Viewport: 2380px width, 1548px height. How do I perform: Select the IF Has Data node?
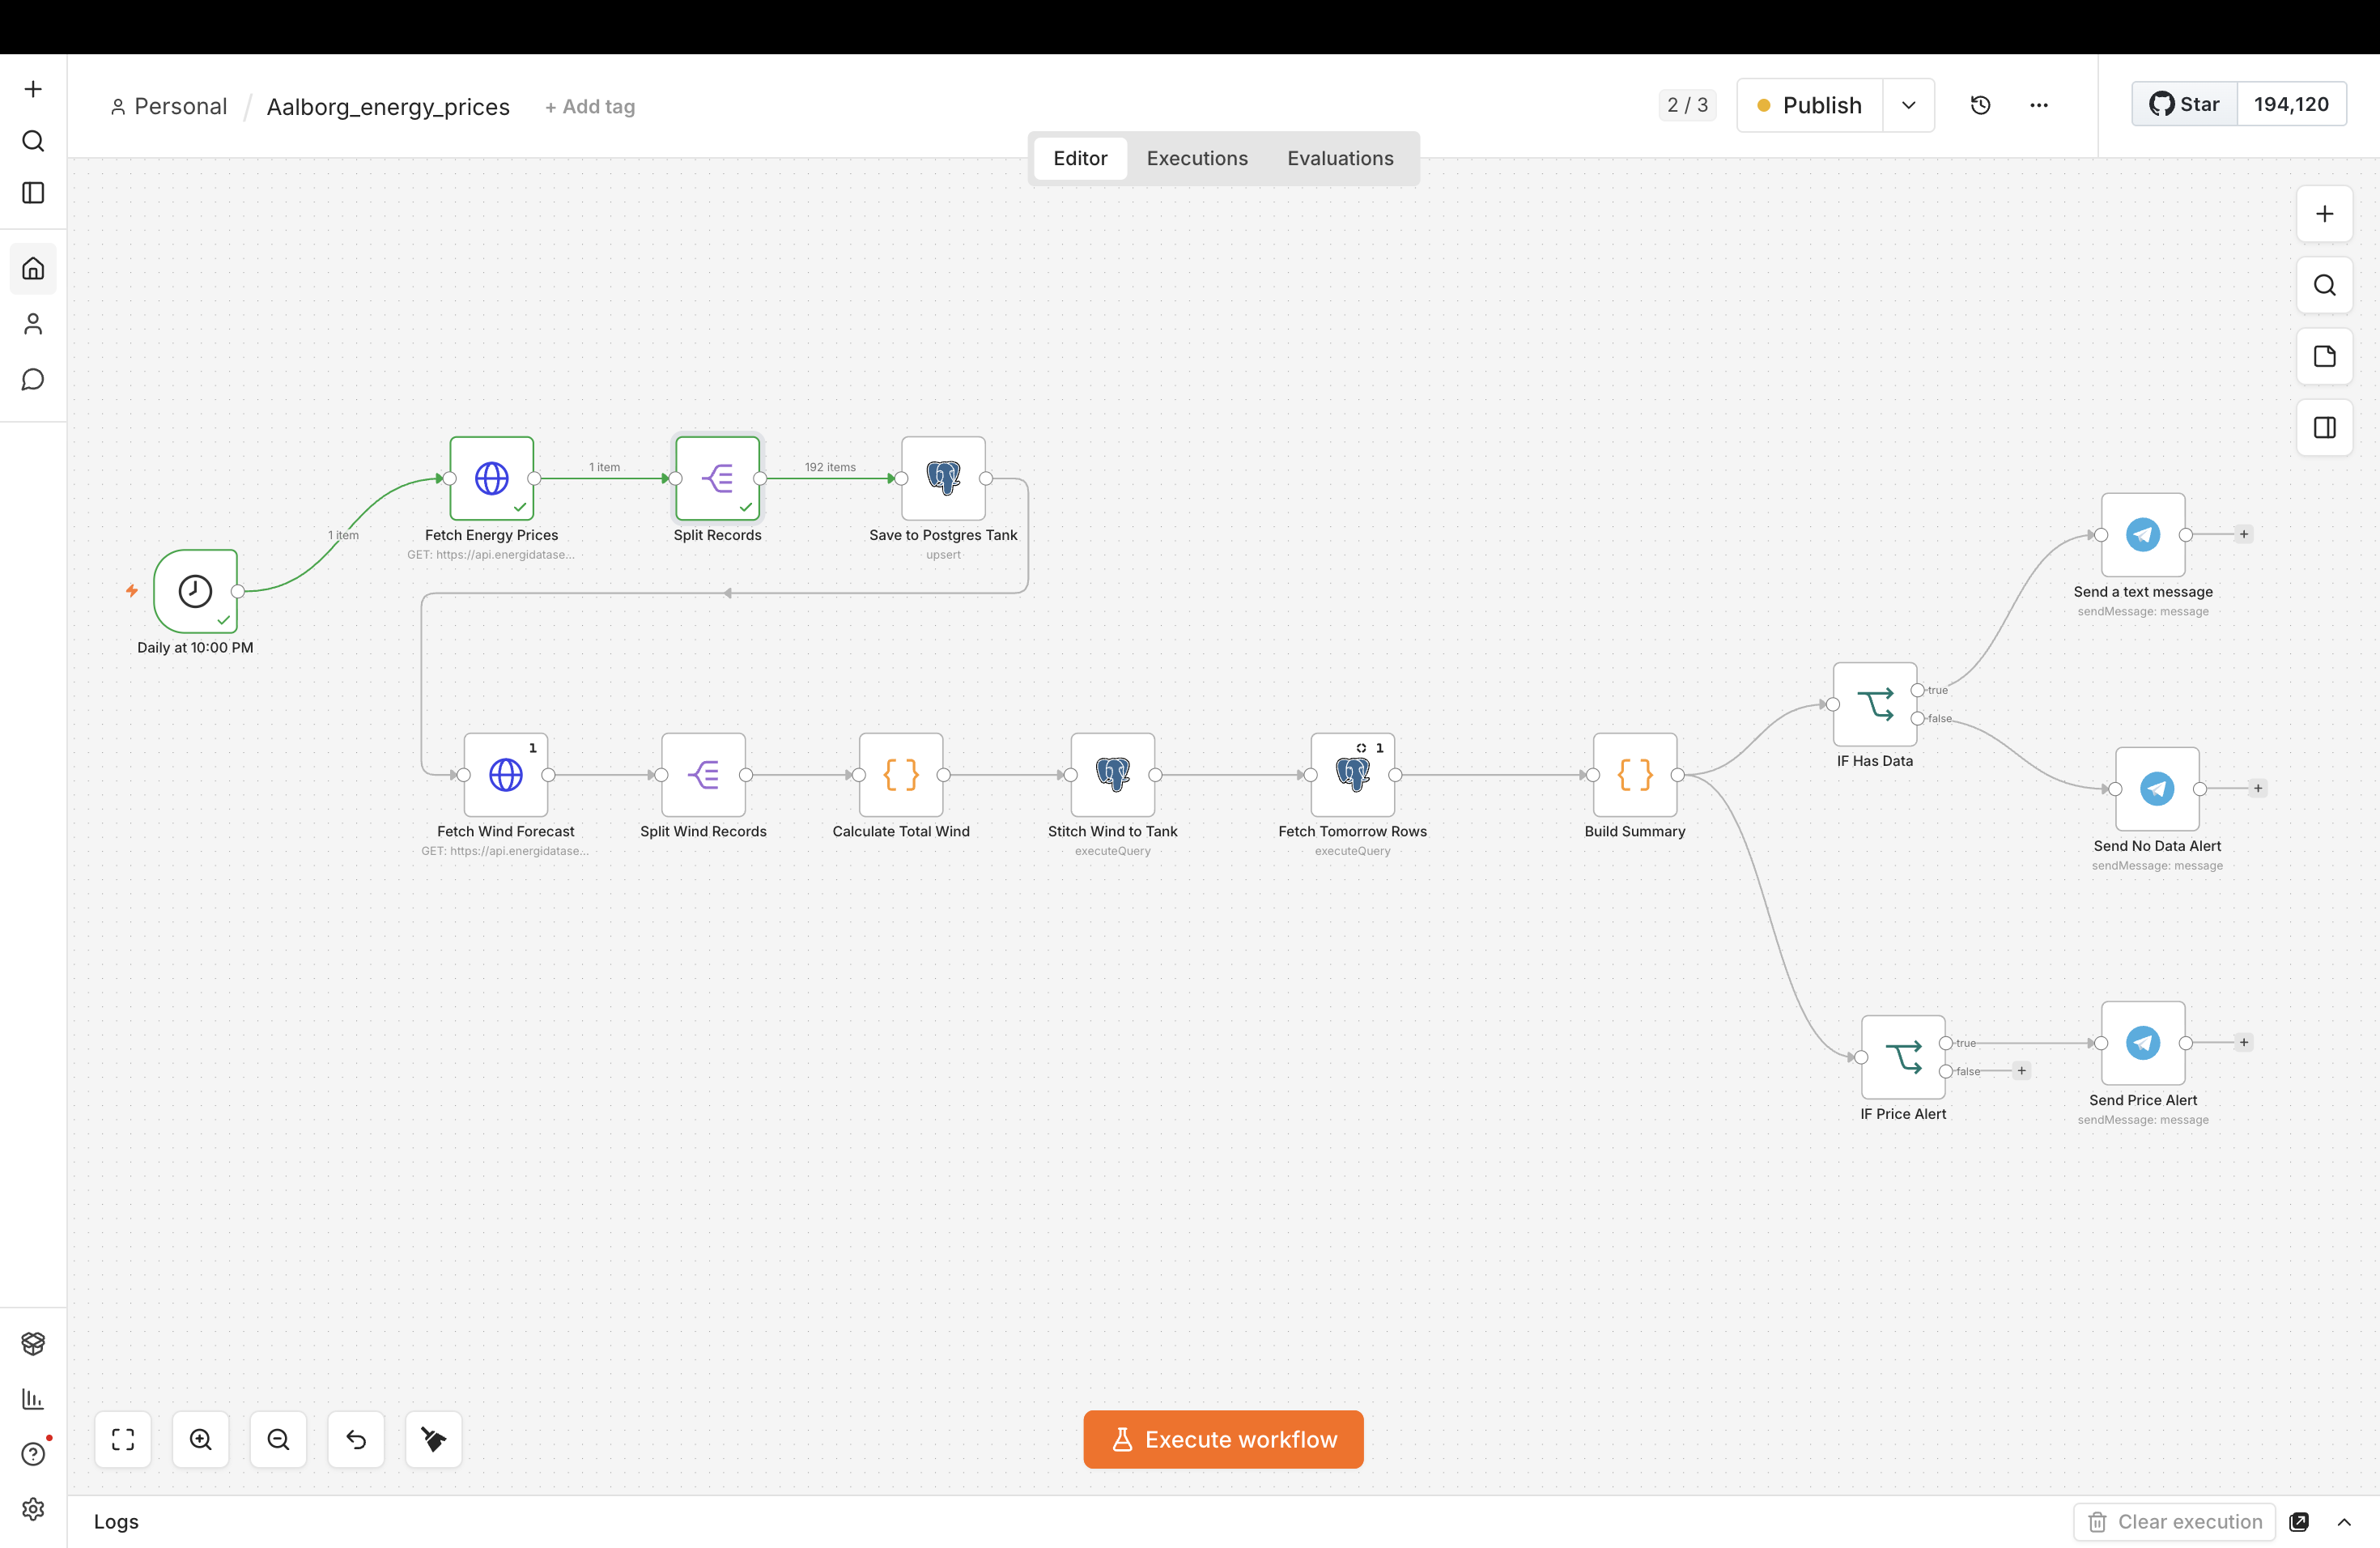1875,704
